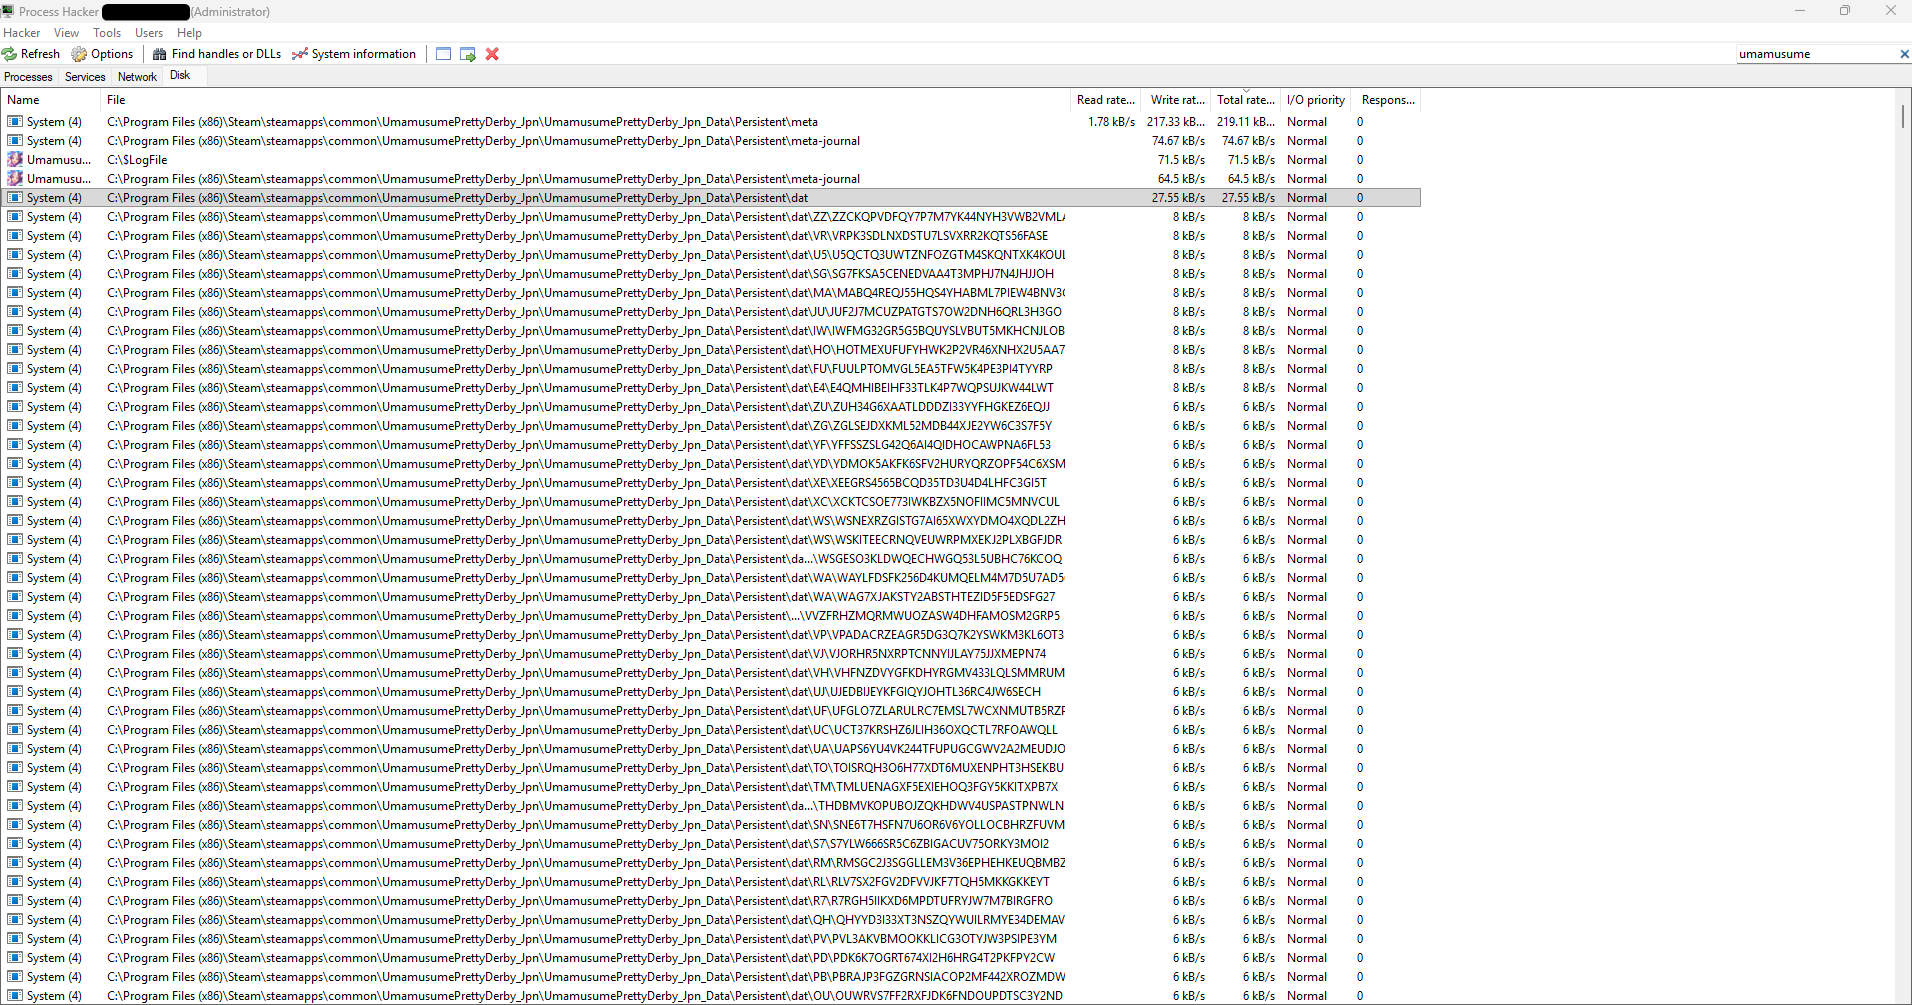The image size is (1912, 1005).
Task: Select the C:\$LogFile file path
Action: point(137,160)
